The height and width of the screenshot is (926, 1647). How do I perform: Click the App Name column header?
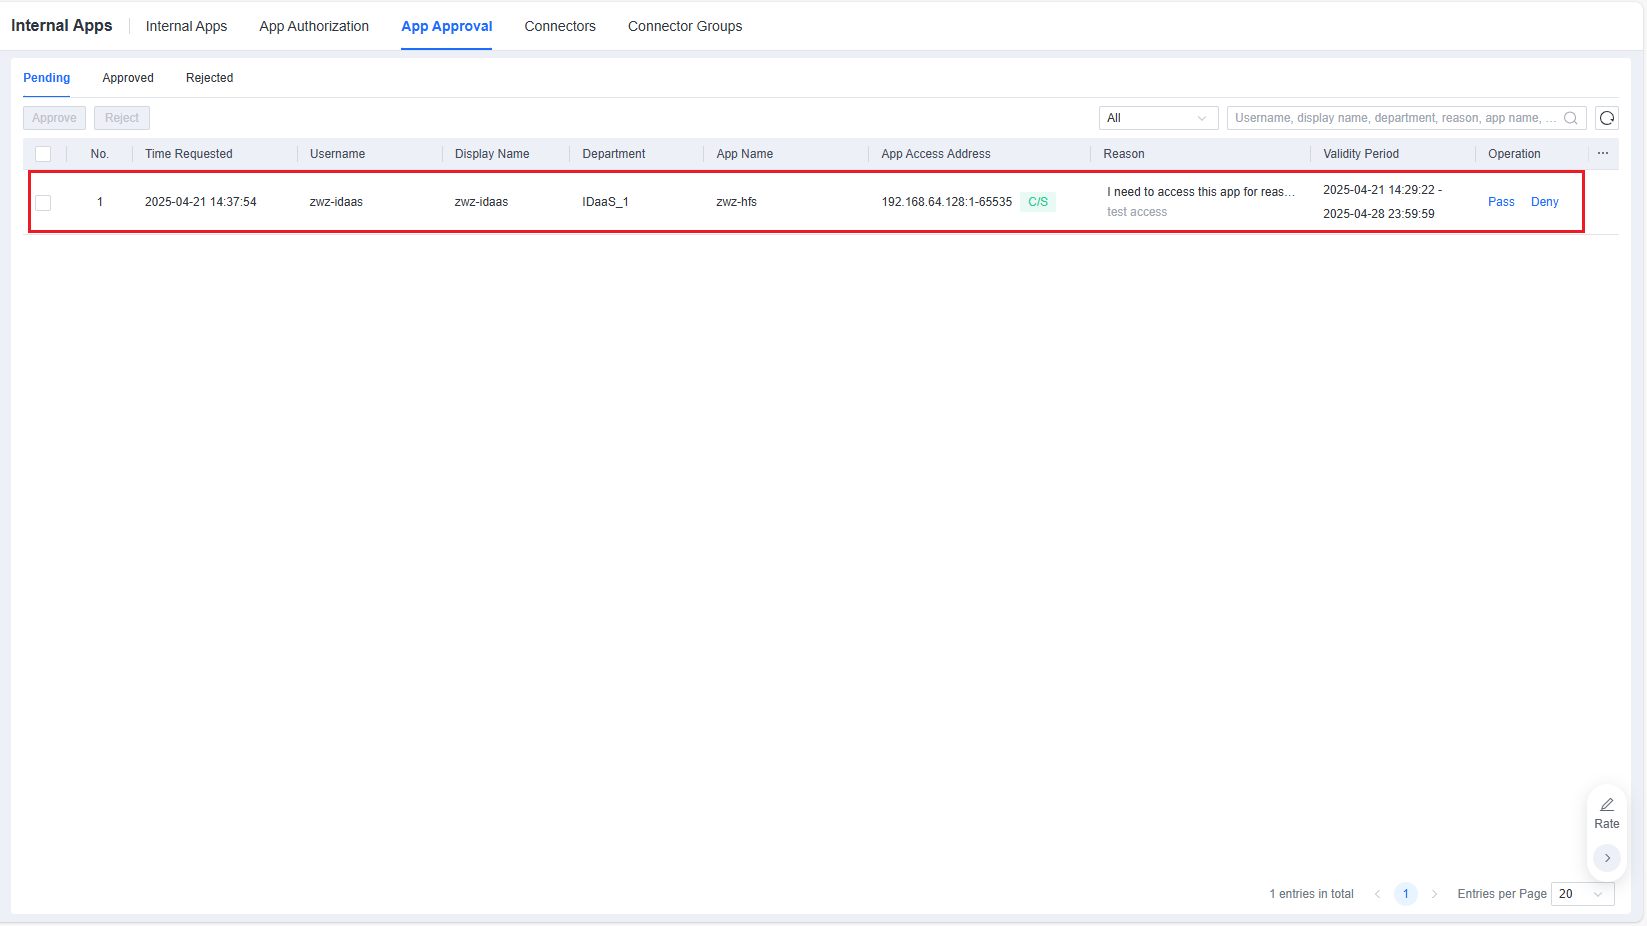745,154
